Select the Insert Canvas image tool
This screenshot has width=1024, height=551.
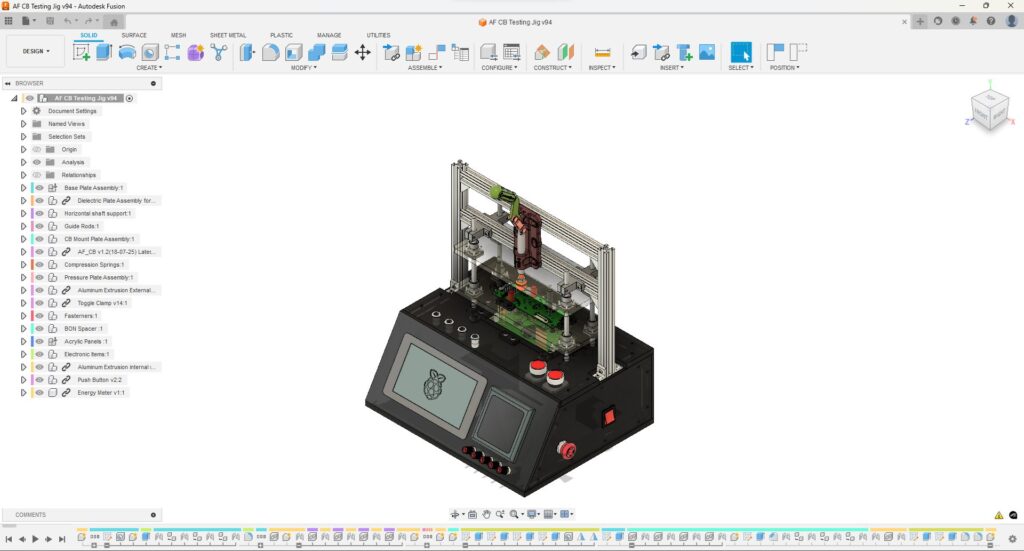[707, 52]
